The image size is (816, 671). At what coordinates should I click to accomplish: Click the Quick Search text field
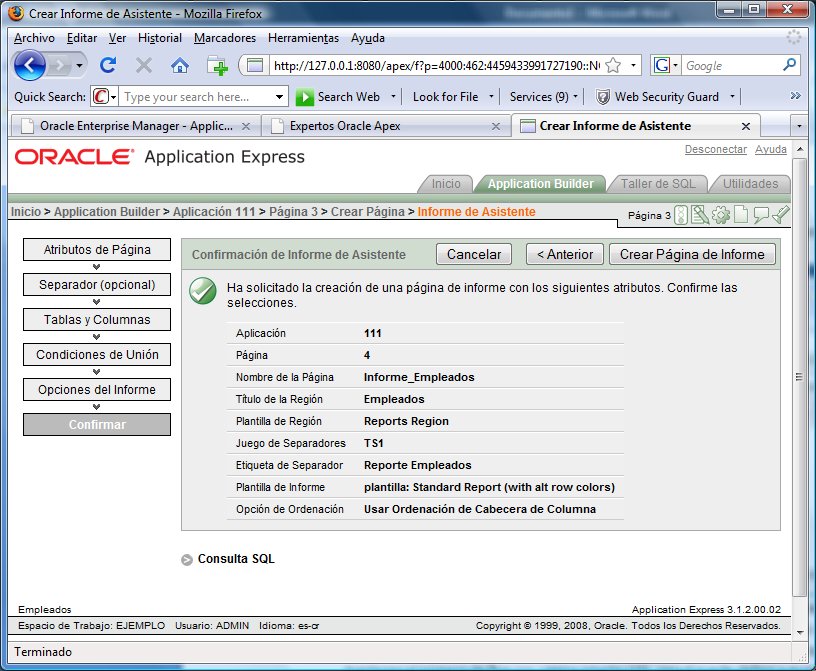pyautogui.click(x=197, y=97)
